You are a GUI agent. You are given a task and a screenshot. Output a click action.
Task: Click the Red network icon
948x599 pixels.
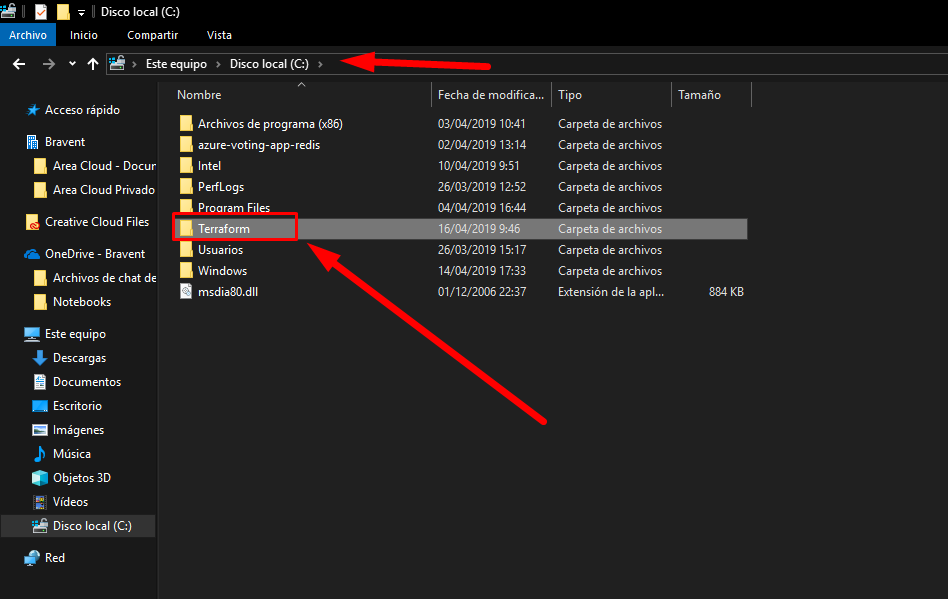[x=32, y=558]
